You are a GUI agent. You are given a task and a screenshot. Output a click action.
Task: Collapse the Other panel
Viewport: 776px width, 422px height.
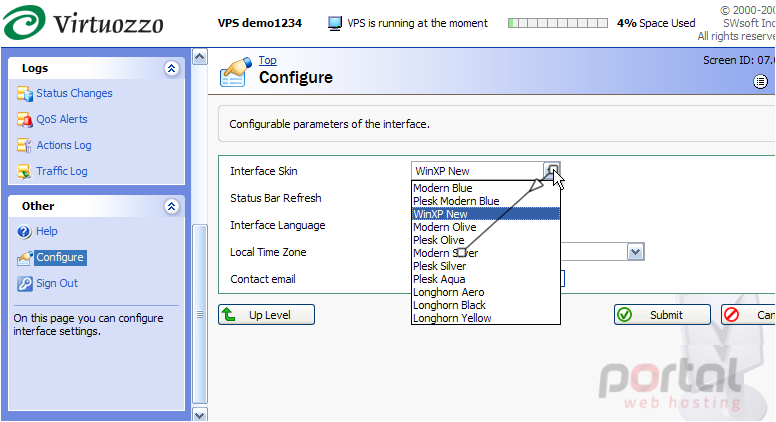pyautogui.click(x=171, y=206)
